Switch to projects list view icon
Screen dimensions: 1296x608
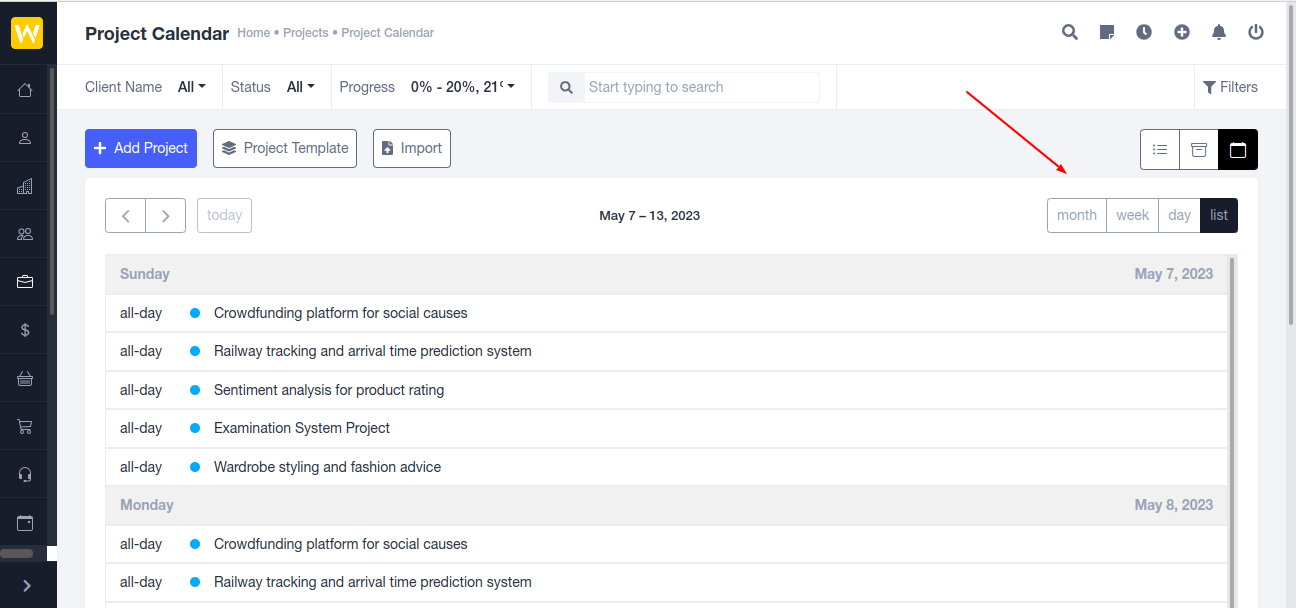(x=1160, y=149)
